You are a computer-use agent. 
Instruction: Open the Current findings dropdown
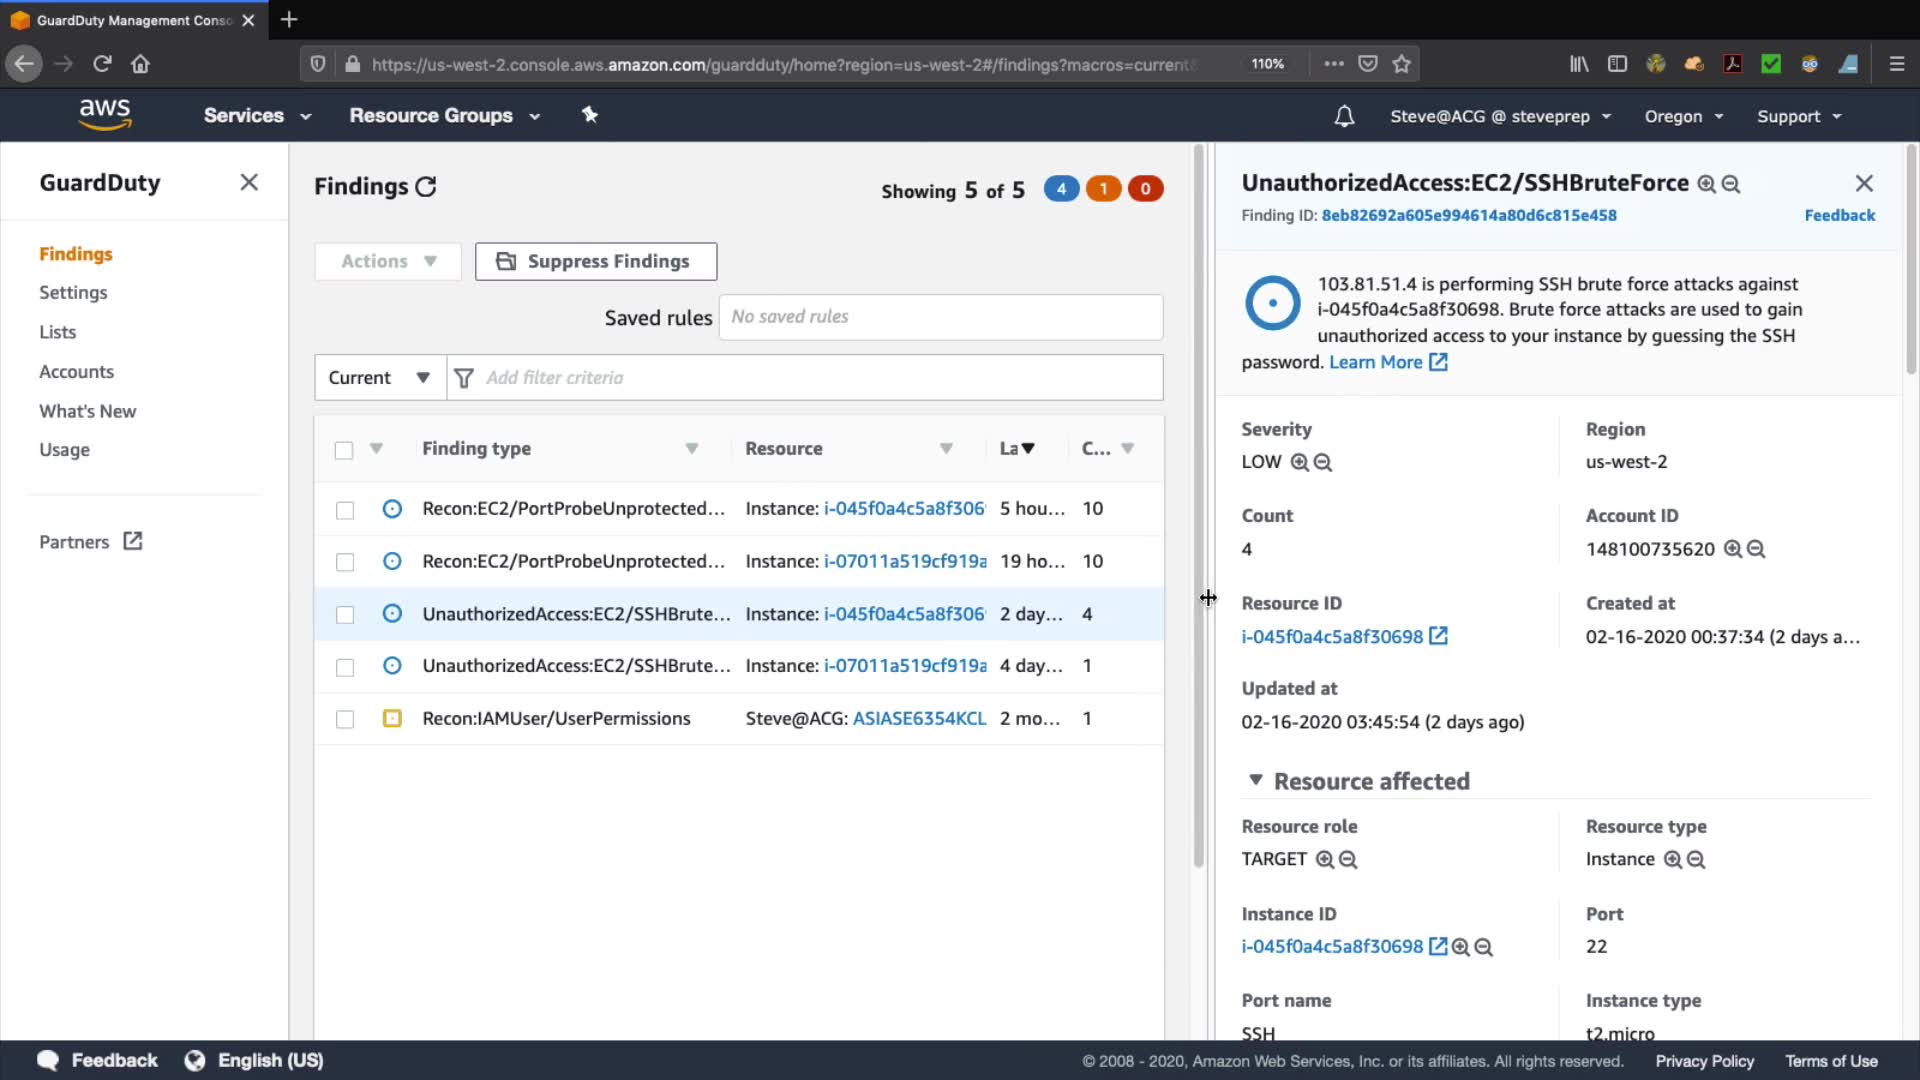380,378
